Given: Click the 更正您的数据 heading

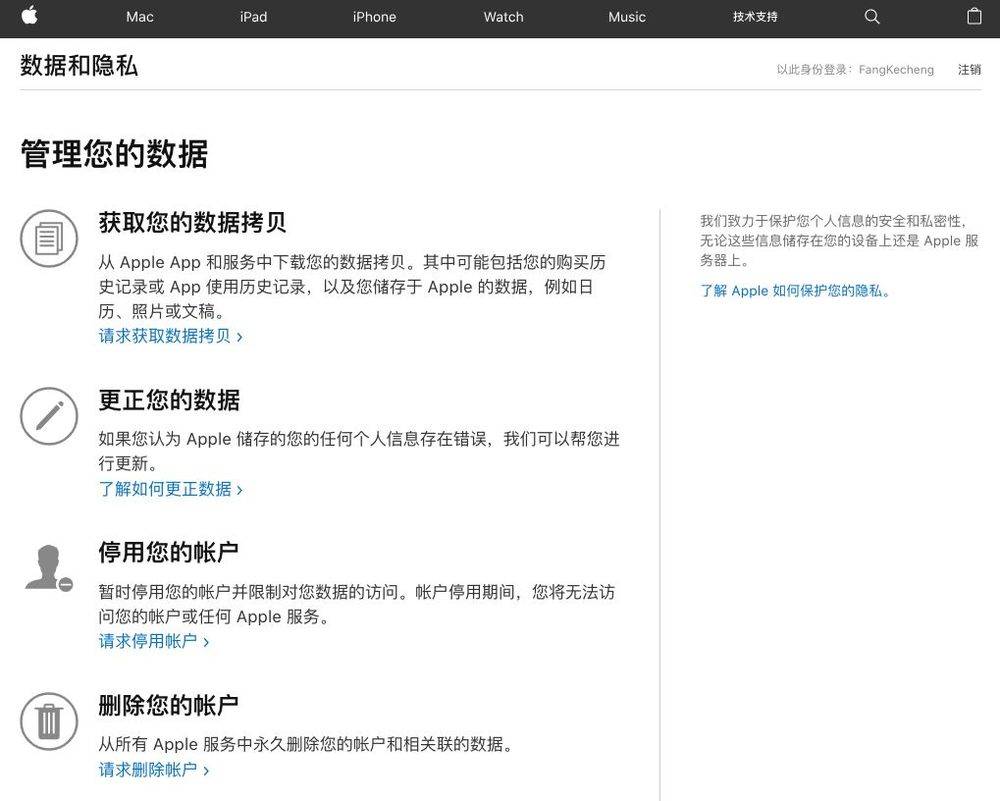Looking at the screenshot, I should (x=169, y=400).
